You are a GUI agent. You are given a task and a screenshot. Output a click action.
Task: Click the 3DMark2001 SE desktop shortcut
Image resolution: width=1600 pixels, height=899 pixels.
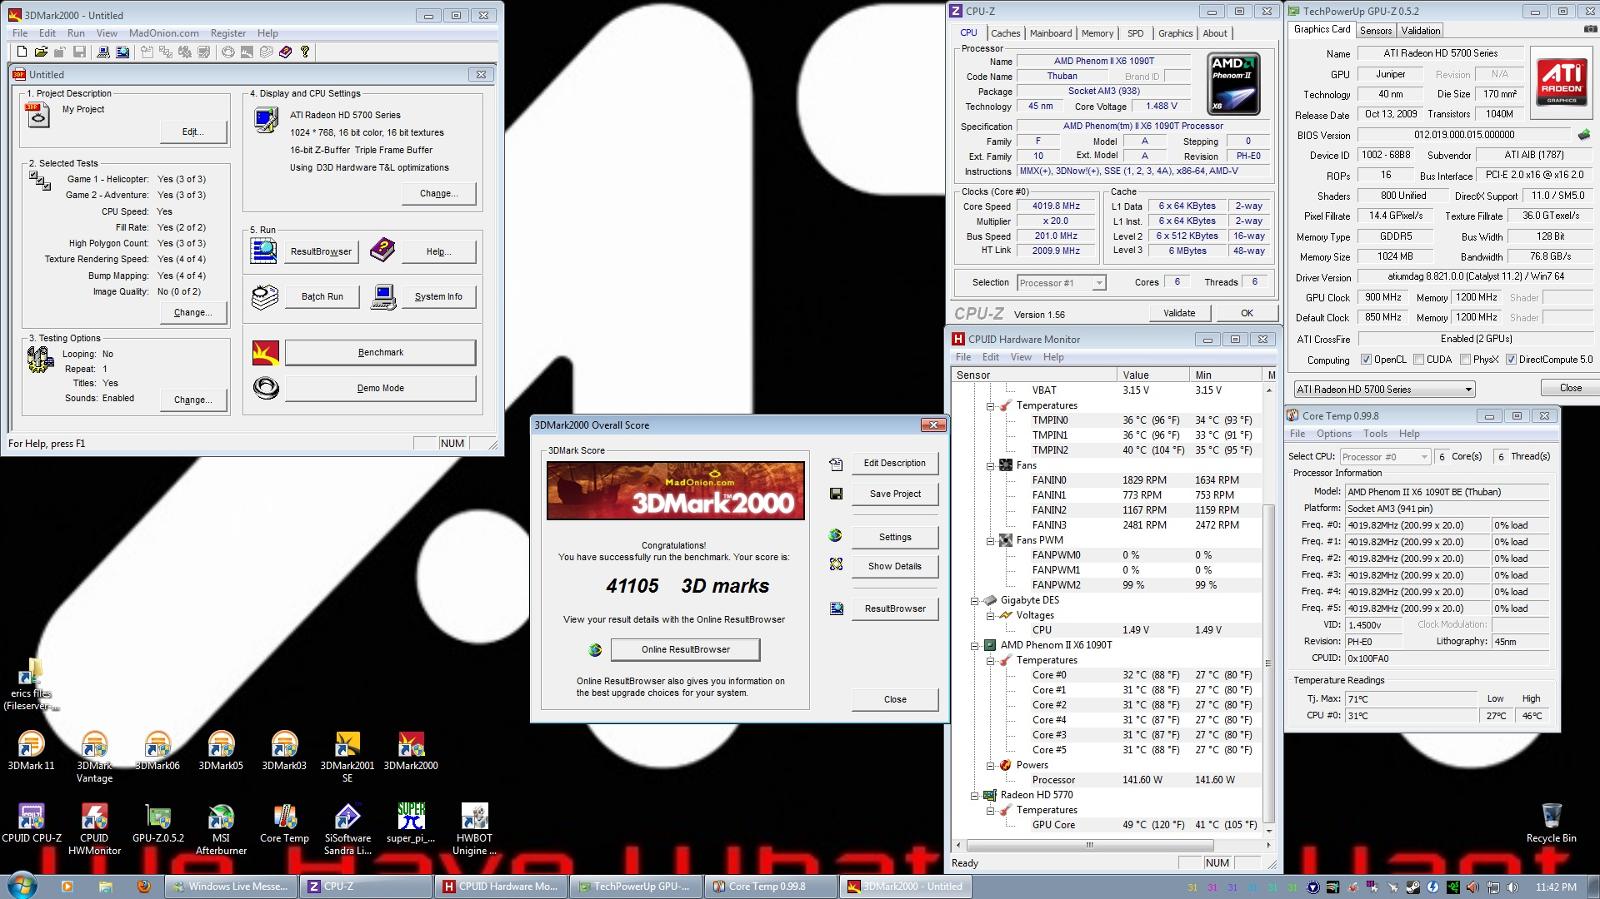pos(347,757)
